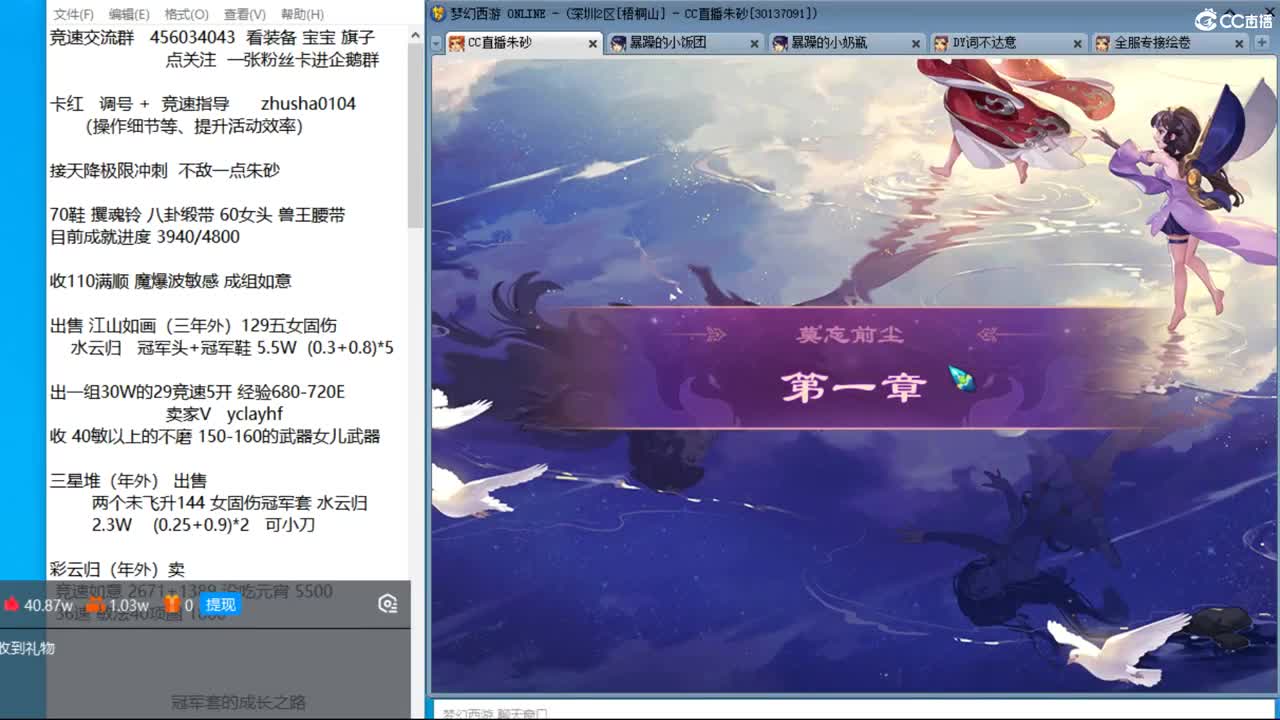Click the line starting 竞速交流群 in Notepad
This screenshot has height=720, width=1280.
click(212, 38)
